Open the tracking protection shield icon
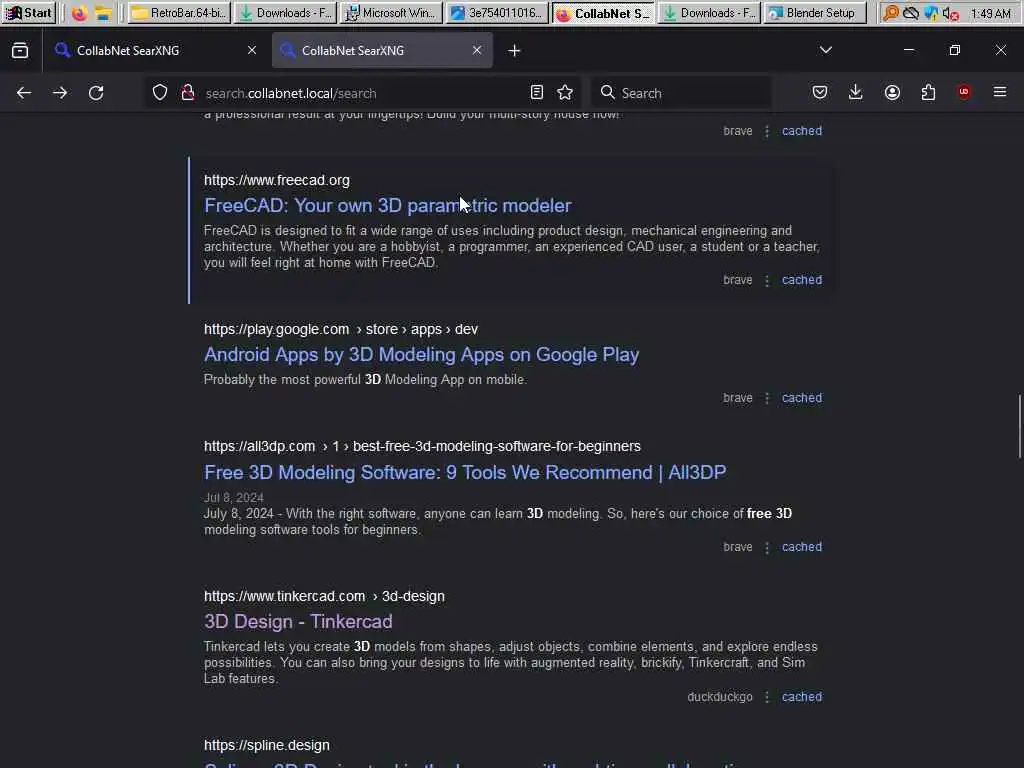 [x=160, y=93]
